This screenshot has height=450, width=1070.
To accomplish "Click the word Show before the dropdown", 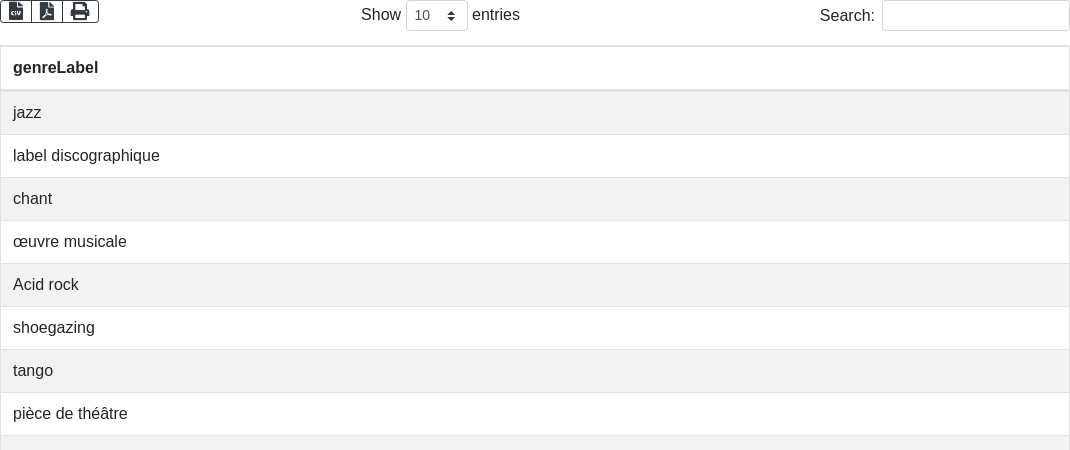I will click(380, 15).
